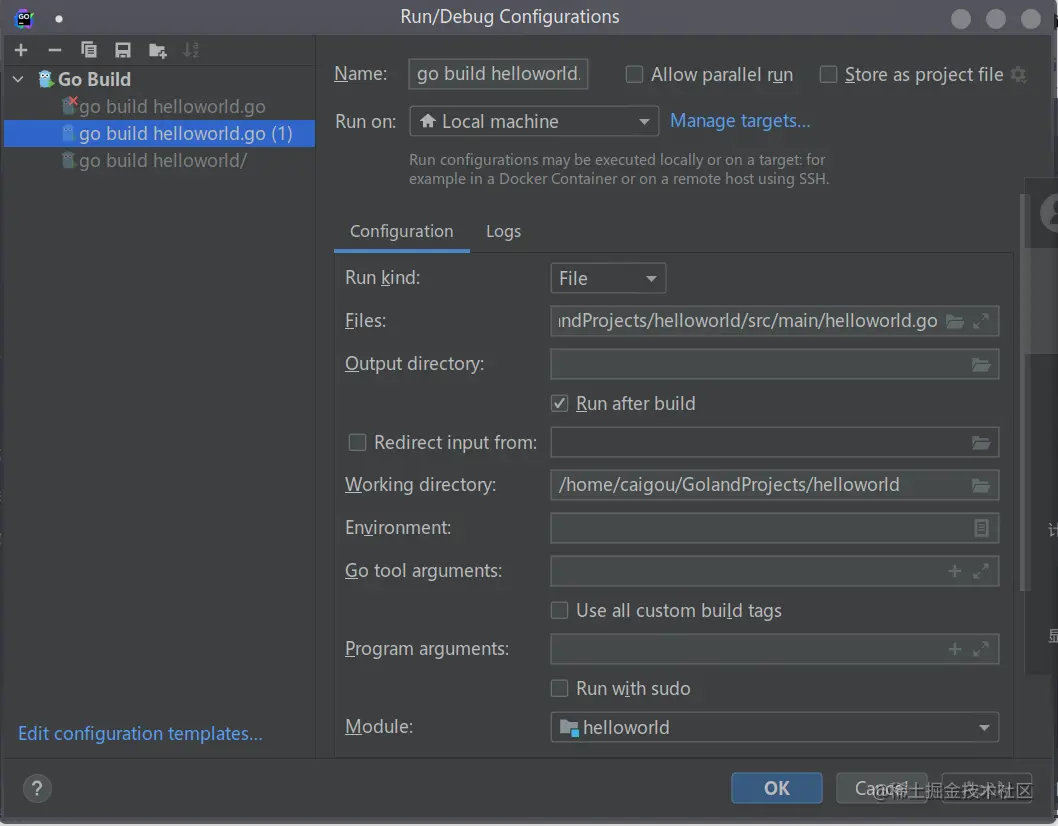Browse for Working directory folder
The height and width of the screenshot is (826, 1058).
coord(980,485)
